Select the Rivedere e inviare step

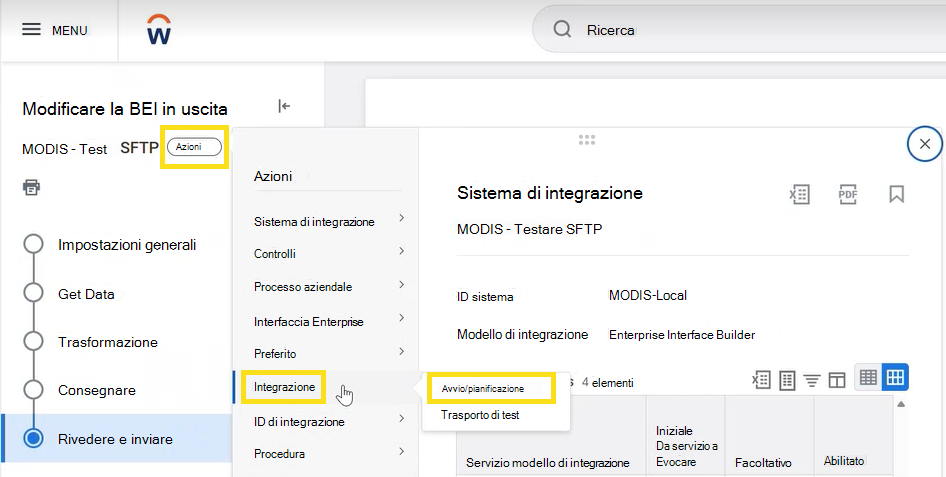(x=116, y=438)
